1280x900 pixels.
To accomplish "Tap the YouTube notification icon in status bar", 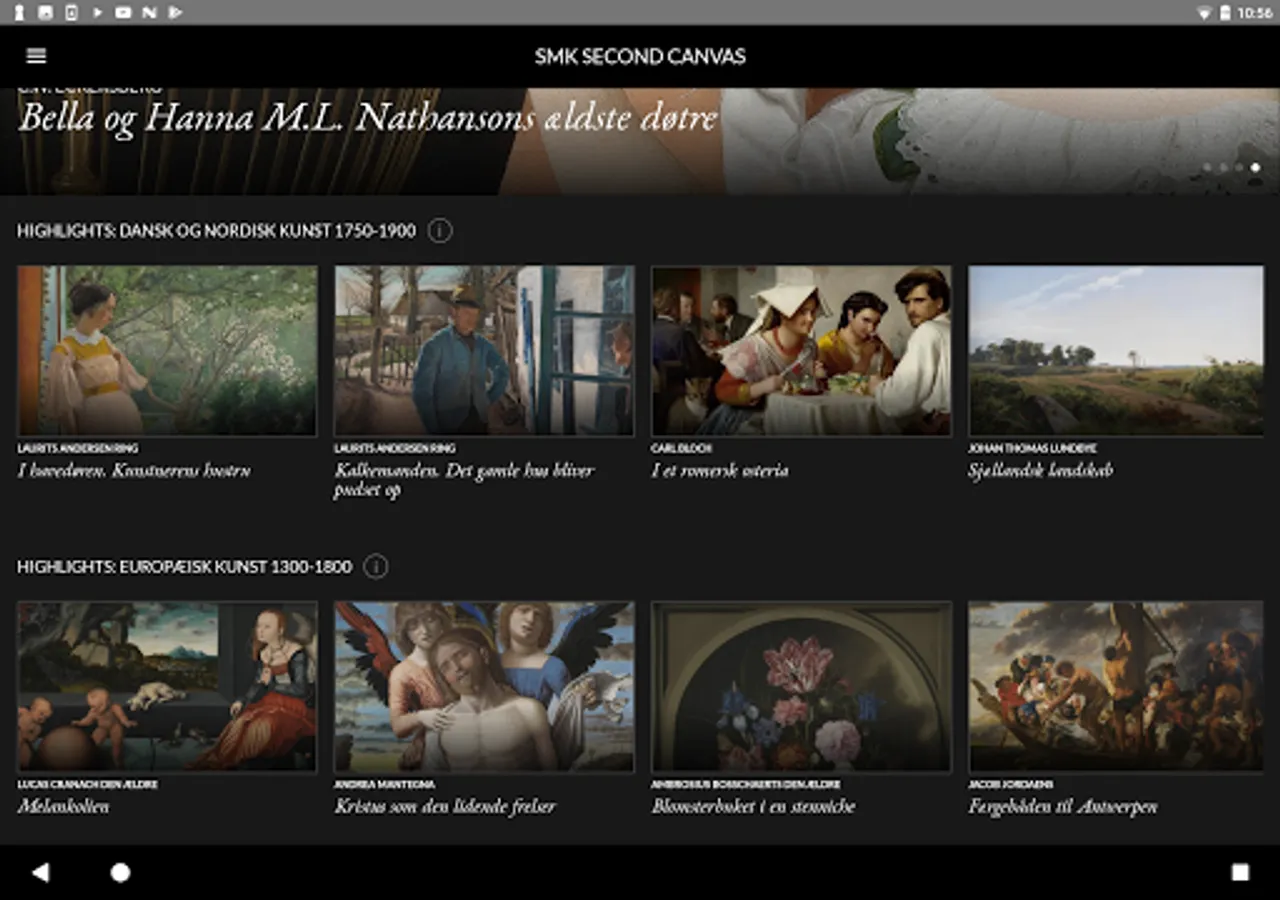I will 123,12.
